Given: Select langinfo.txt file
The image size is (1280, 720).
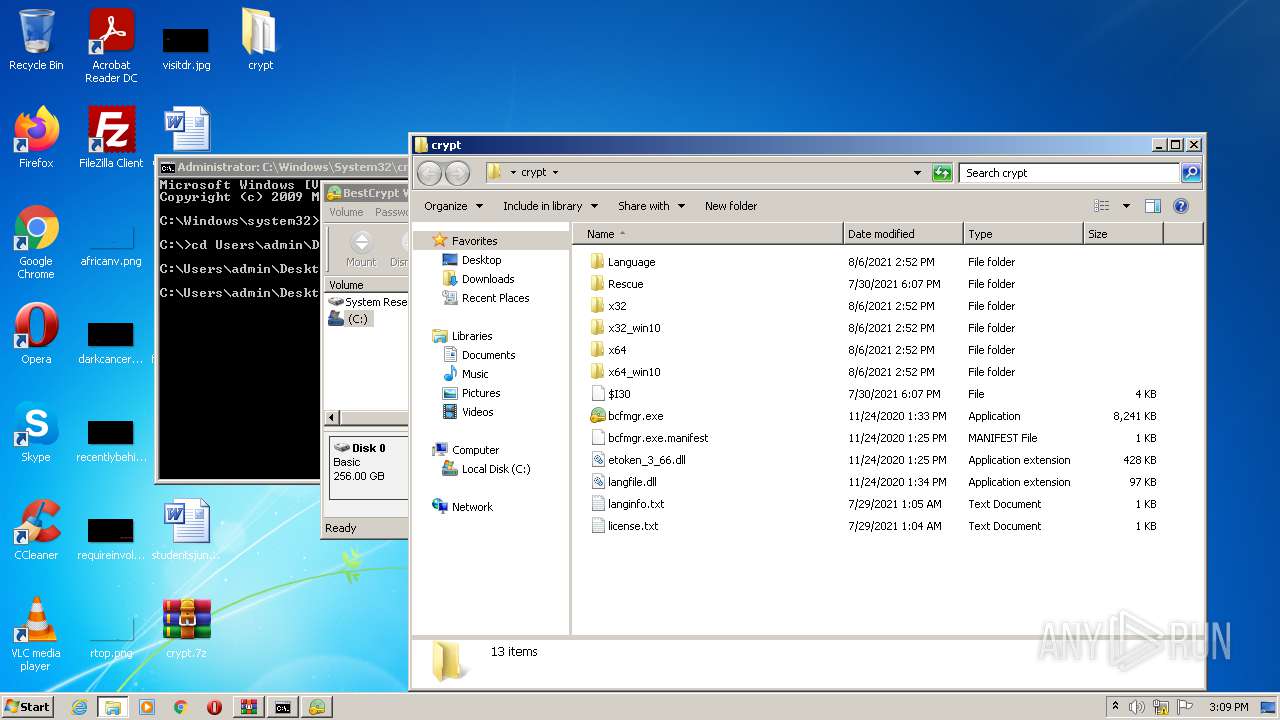Looking at the screenshot, I should pyautogui.click(x=636, y=504).
